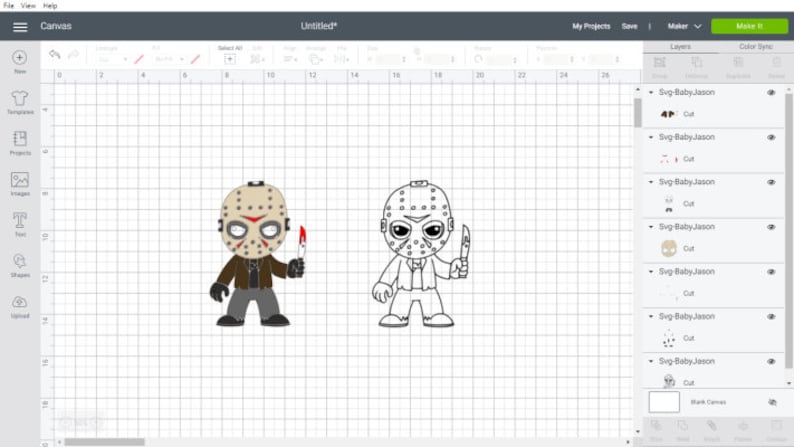Open the File menu
This screenshot has height=447, width=794.
[9, 6]
